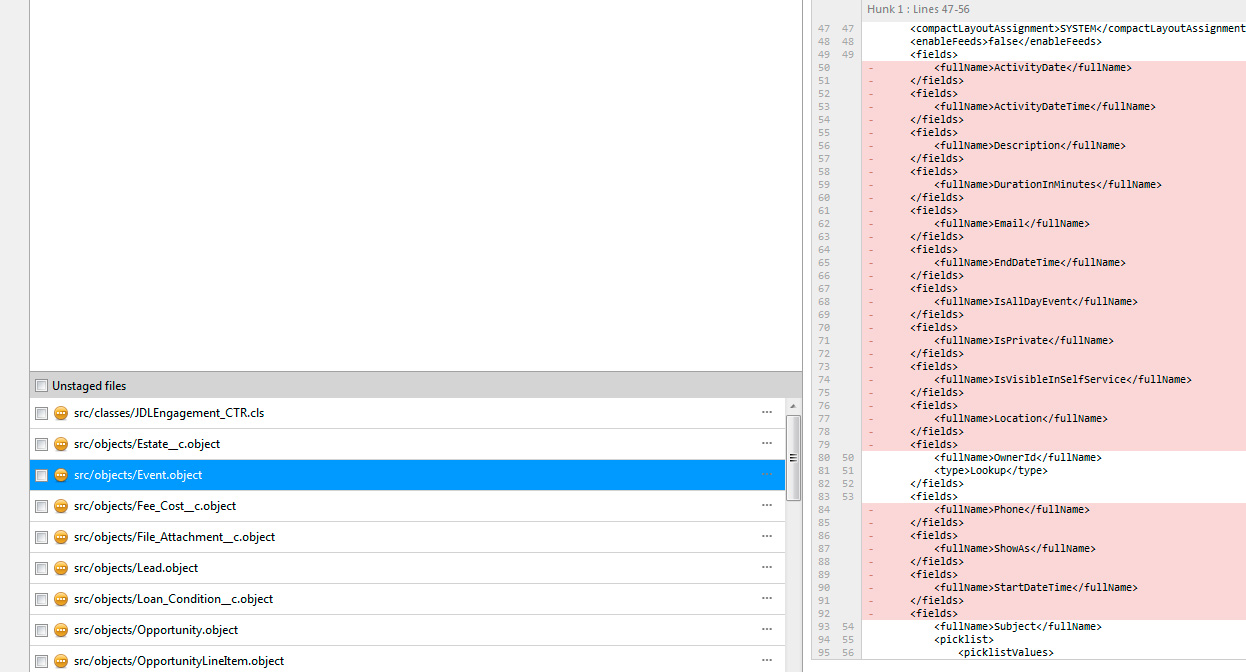Screen dimensions: 1246x672
Task: Select src/objects/Fee_Cost__c.object in the list
Action: coord(407,506)
